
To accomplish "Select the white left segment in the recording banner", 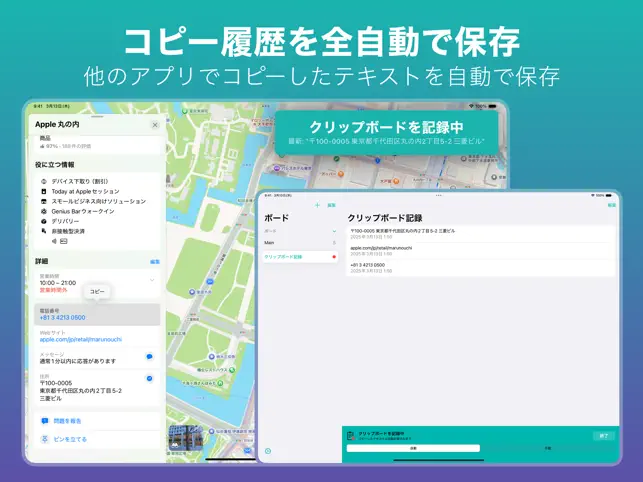I will click(x=413, y=448).
